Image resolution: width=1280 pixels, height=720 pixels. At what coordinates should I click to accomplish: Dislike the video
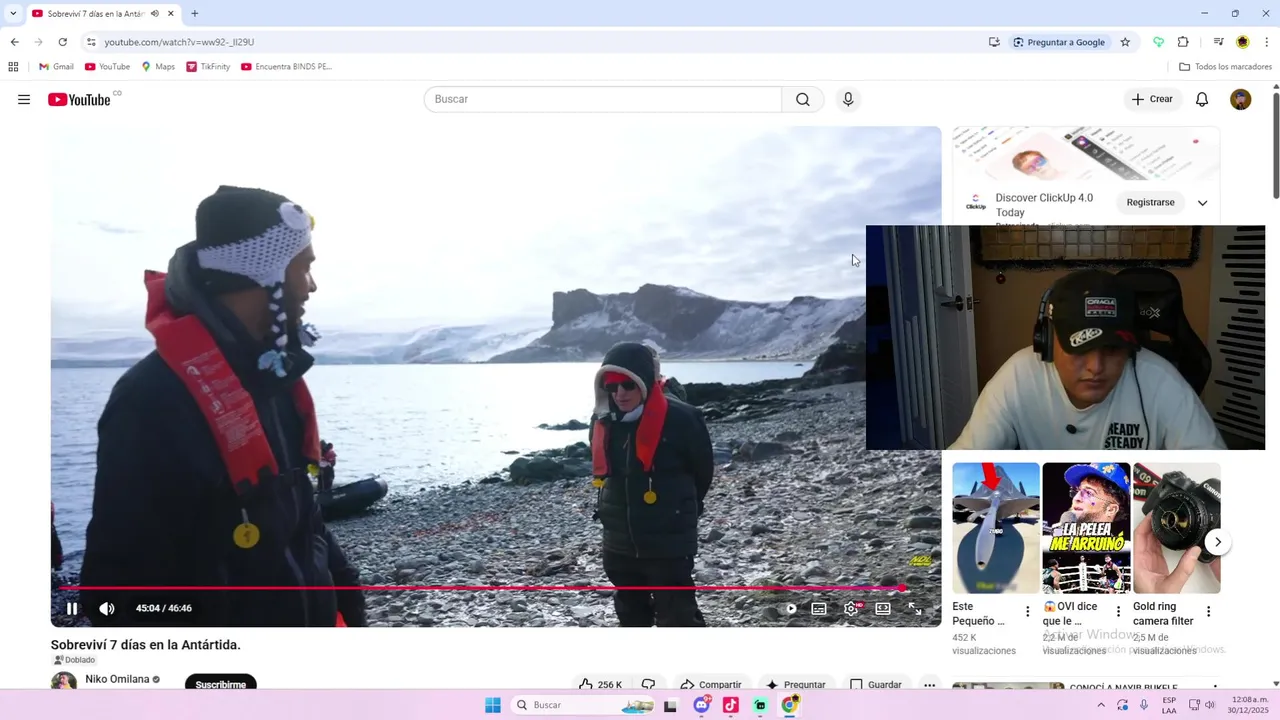[x=648, y=685]
